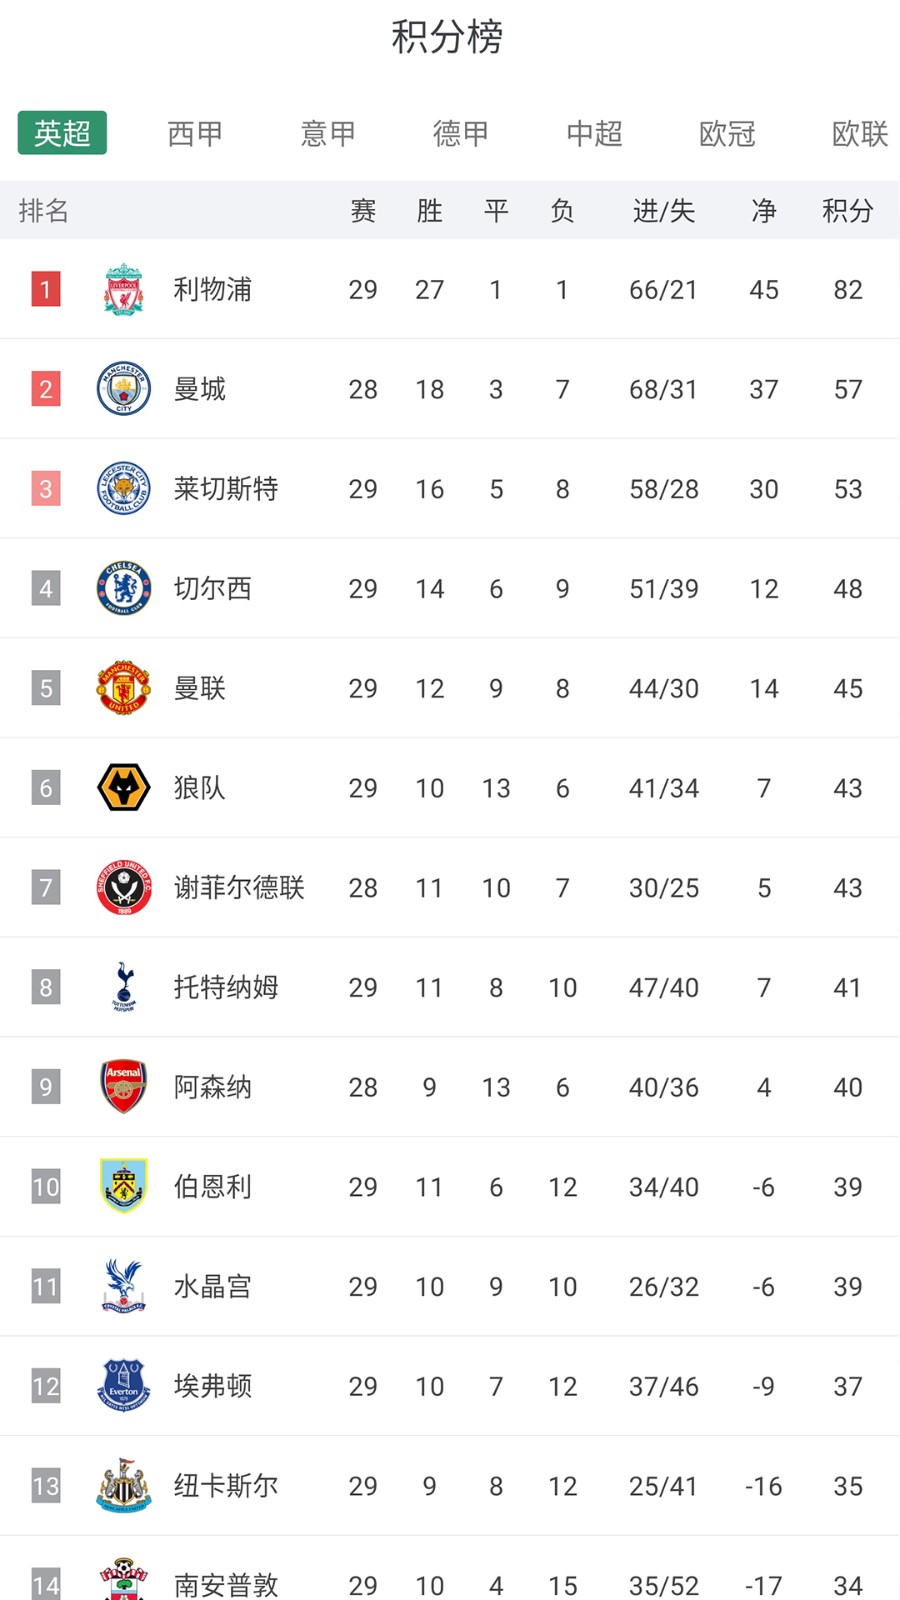The image size is (900, 1600).
Task: Tap the Manchester City club badge
Action: 124,389
